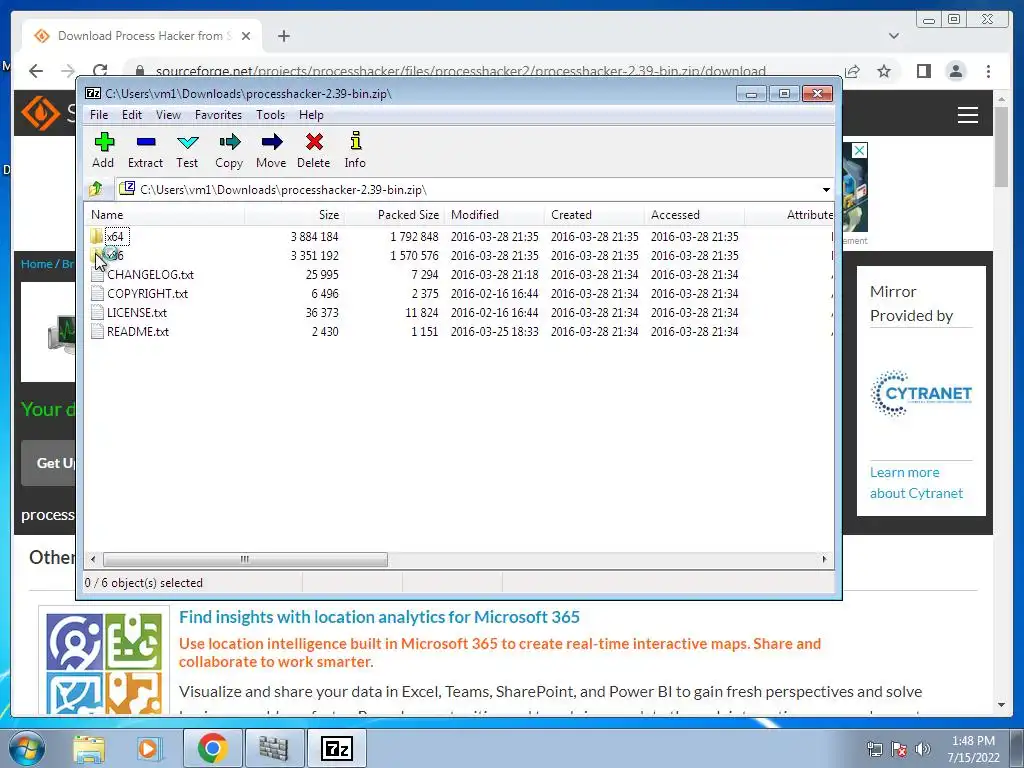Open the Tools menu
Image resolution: width=1024 pixels, height=768 pixels.
(x=270, y=115)
